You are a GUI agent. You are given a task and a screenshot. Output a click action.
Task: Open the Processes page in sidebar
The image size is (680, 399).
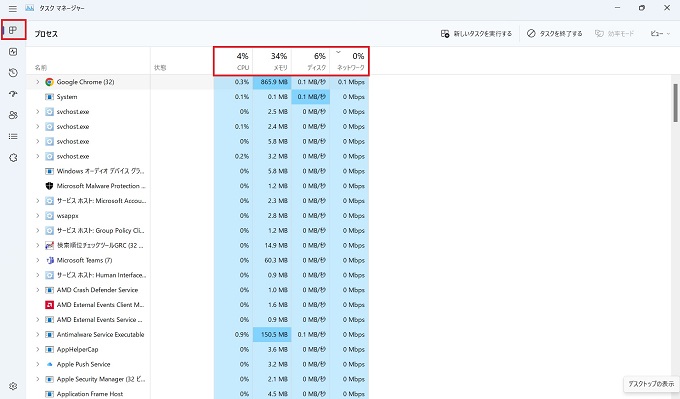click(13, 30)
